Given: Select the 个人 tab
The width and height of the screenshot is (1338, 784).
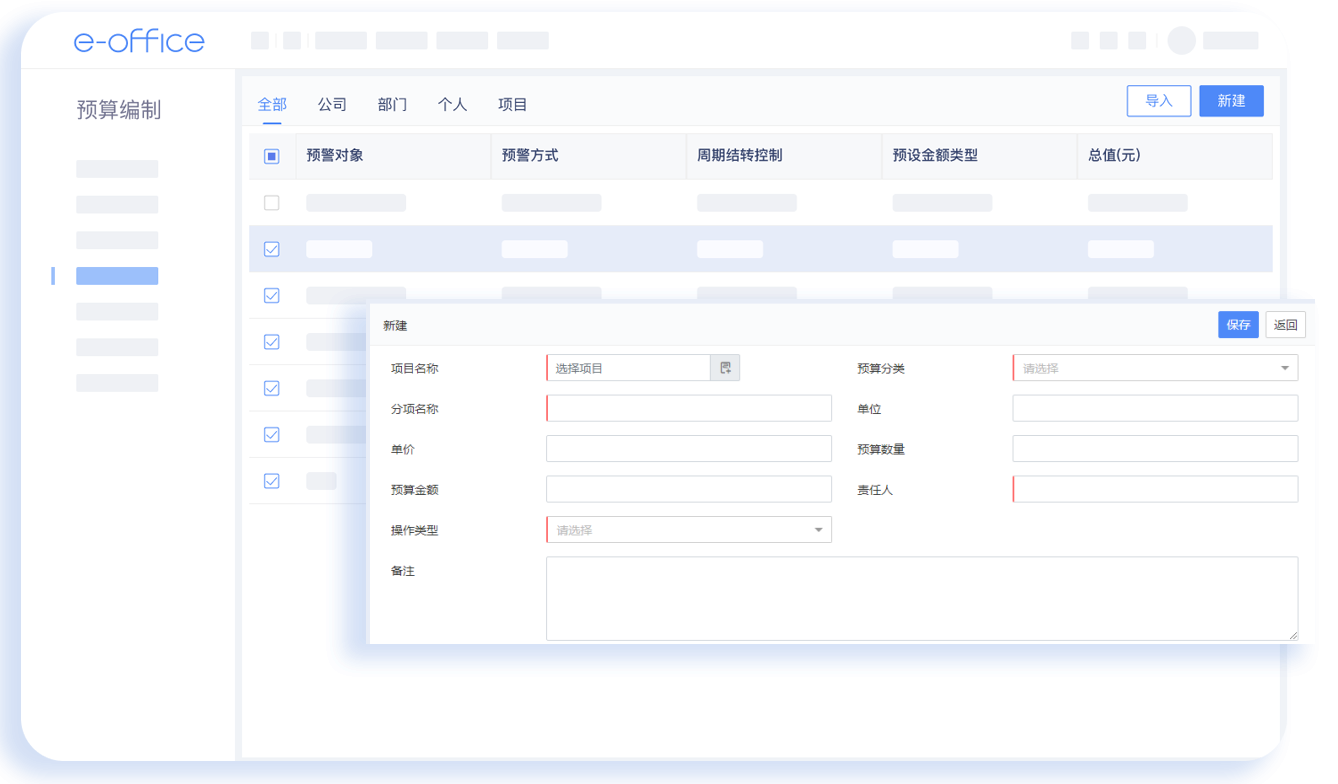Looking at the screenshot, I should [x=452, y=104].
